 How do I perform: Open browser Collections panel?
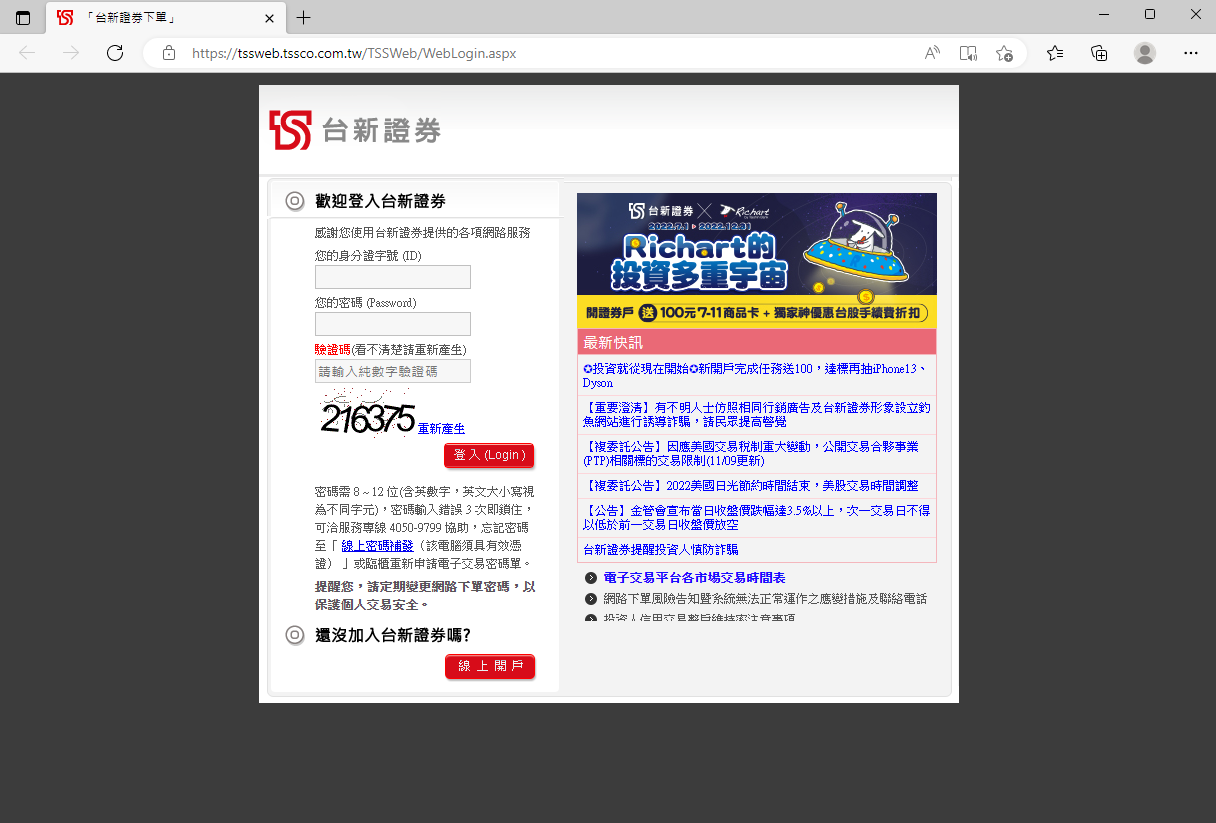pyautogui.click(x=1099, y=53)
